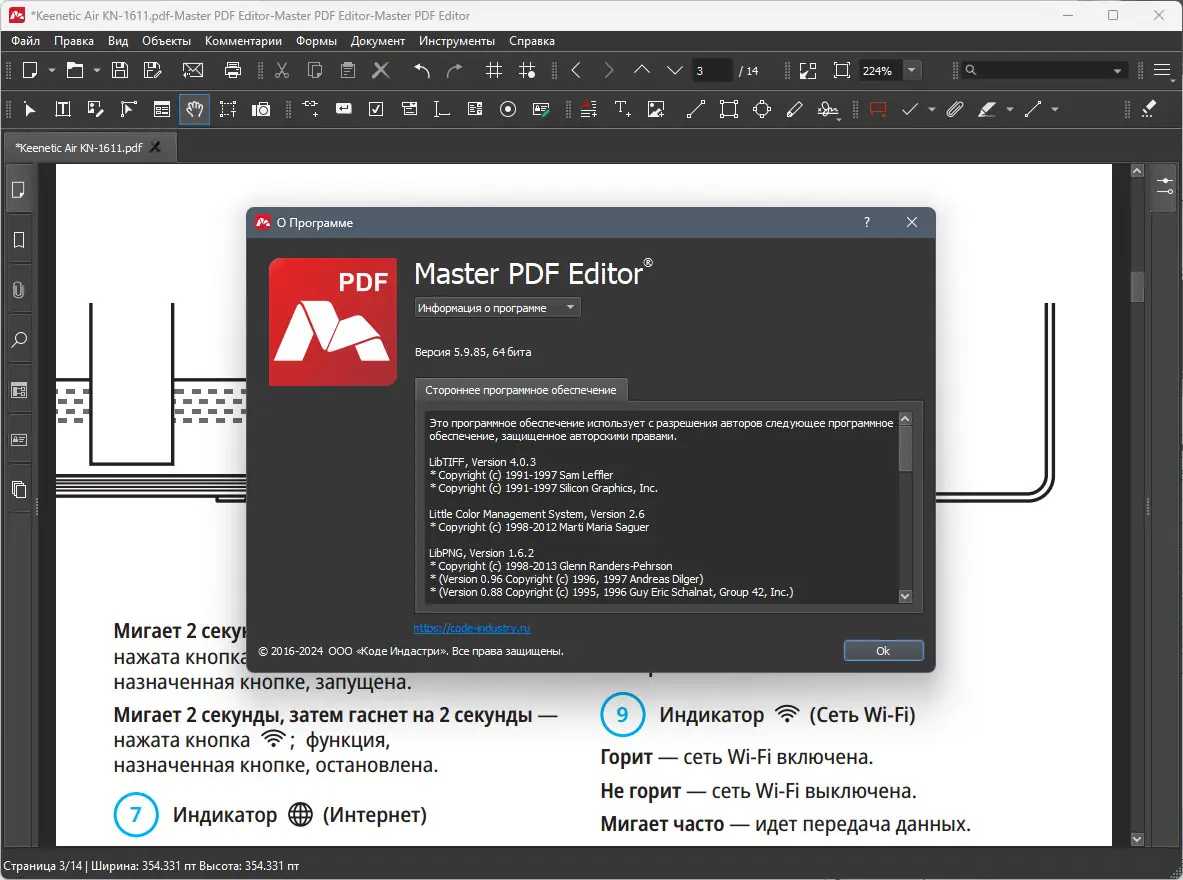Close the Keenetic Air KN-1611.pdf tab
The image size is (1183, 880).
(155, 147)
